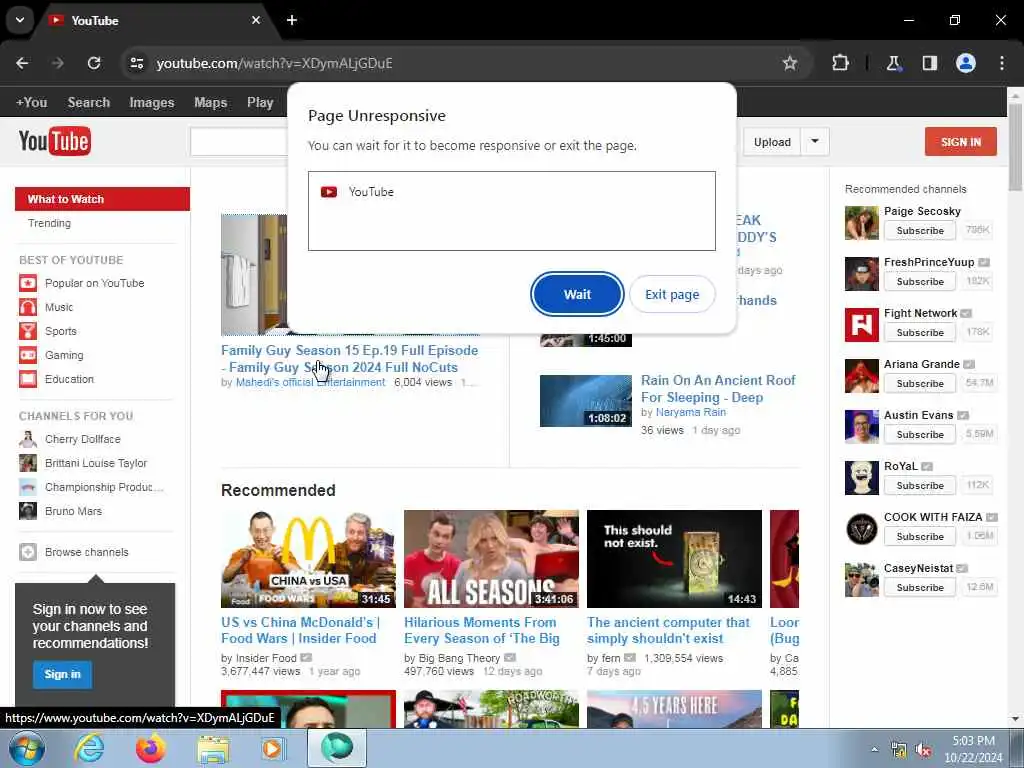Open the +You menu item
The image size is (1024, 768).
(x=31, y=103)
